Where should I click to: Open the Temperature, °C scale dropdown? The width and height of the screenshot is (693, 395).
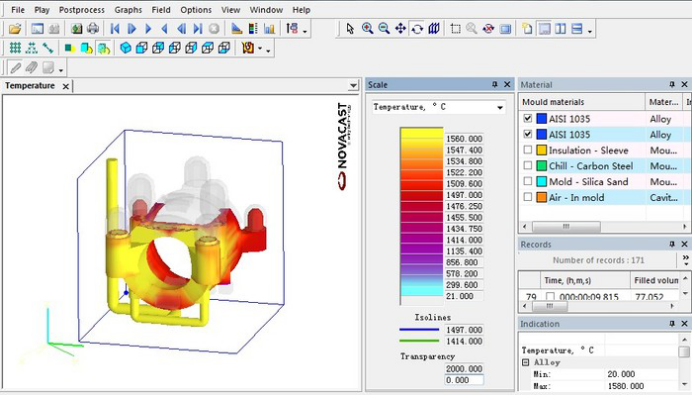point(500,107)
